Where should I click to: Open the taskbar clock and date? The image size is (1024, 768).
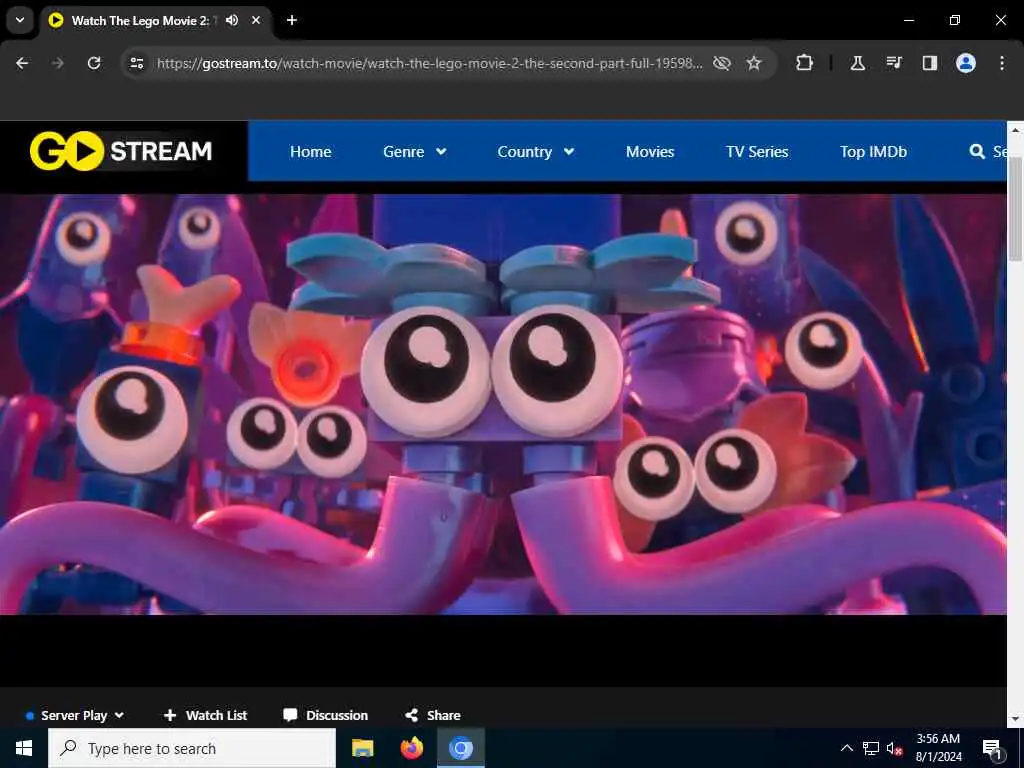point(938,748)
